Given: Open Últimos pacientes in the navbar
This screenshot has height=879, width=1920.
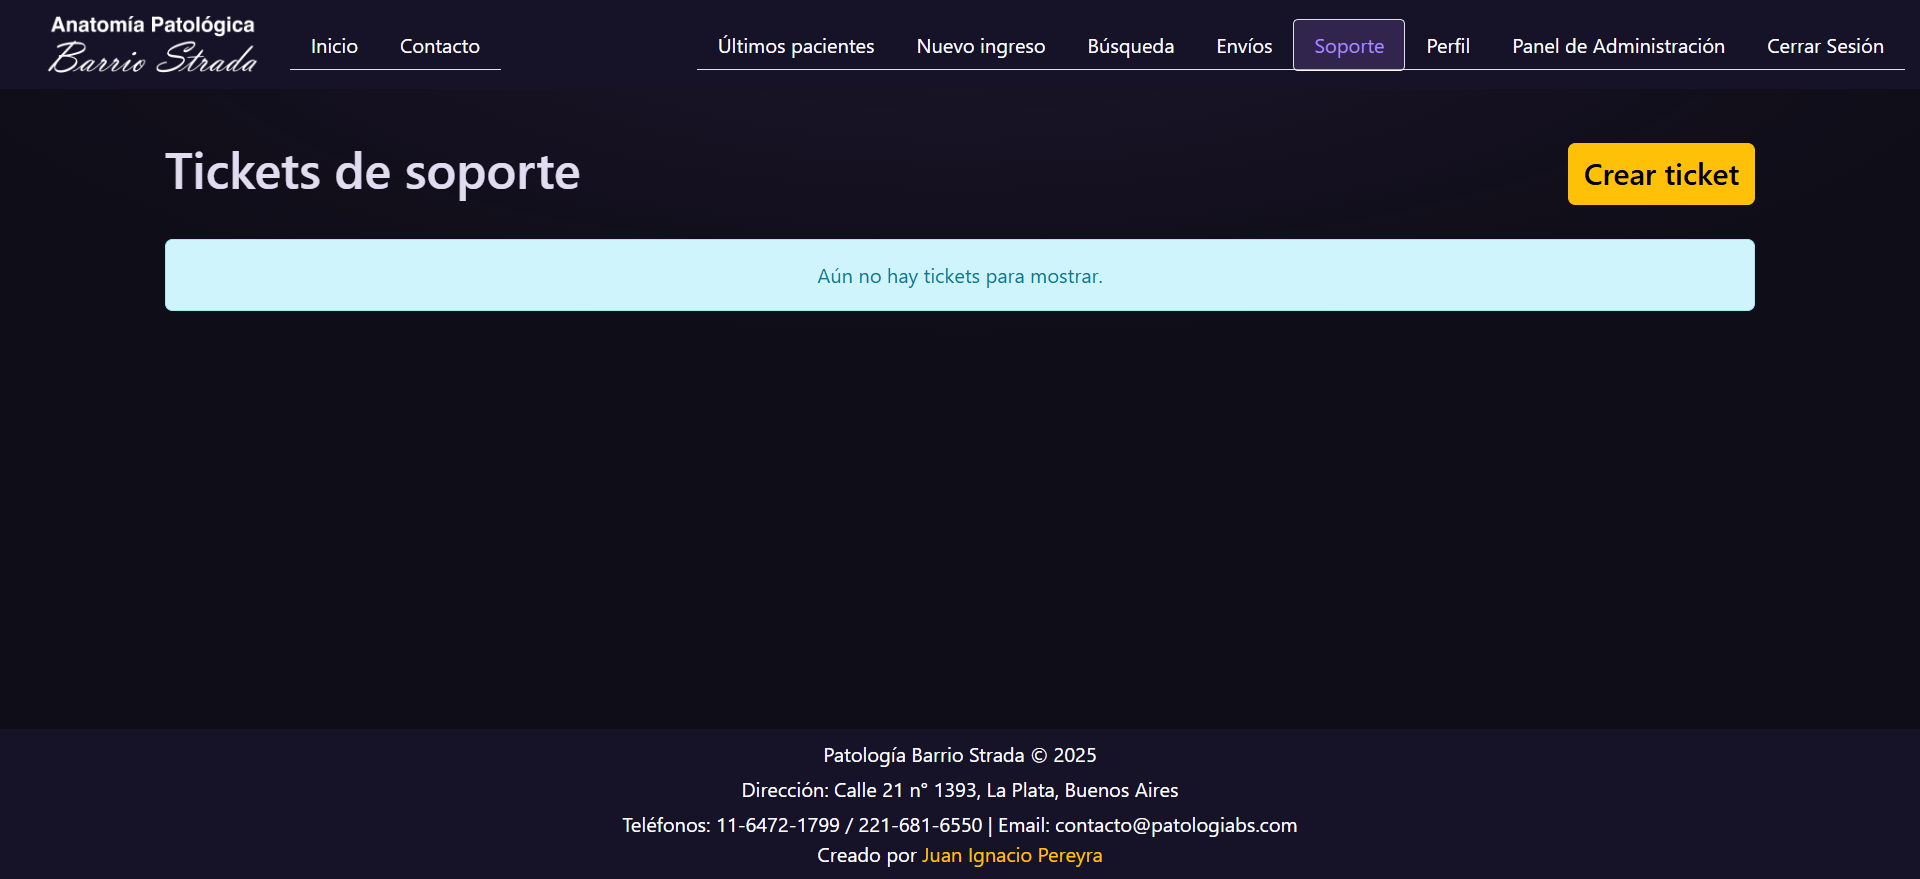Looking at the screenshot, I should [x=795, y=46].
